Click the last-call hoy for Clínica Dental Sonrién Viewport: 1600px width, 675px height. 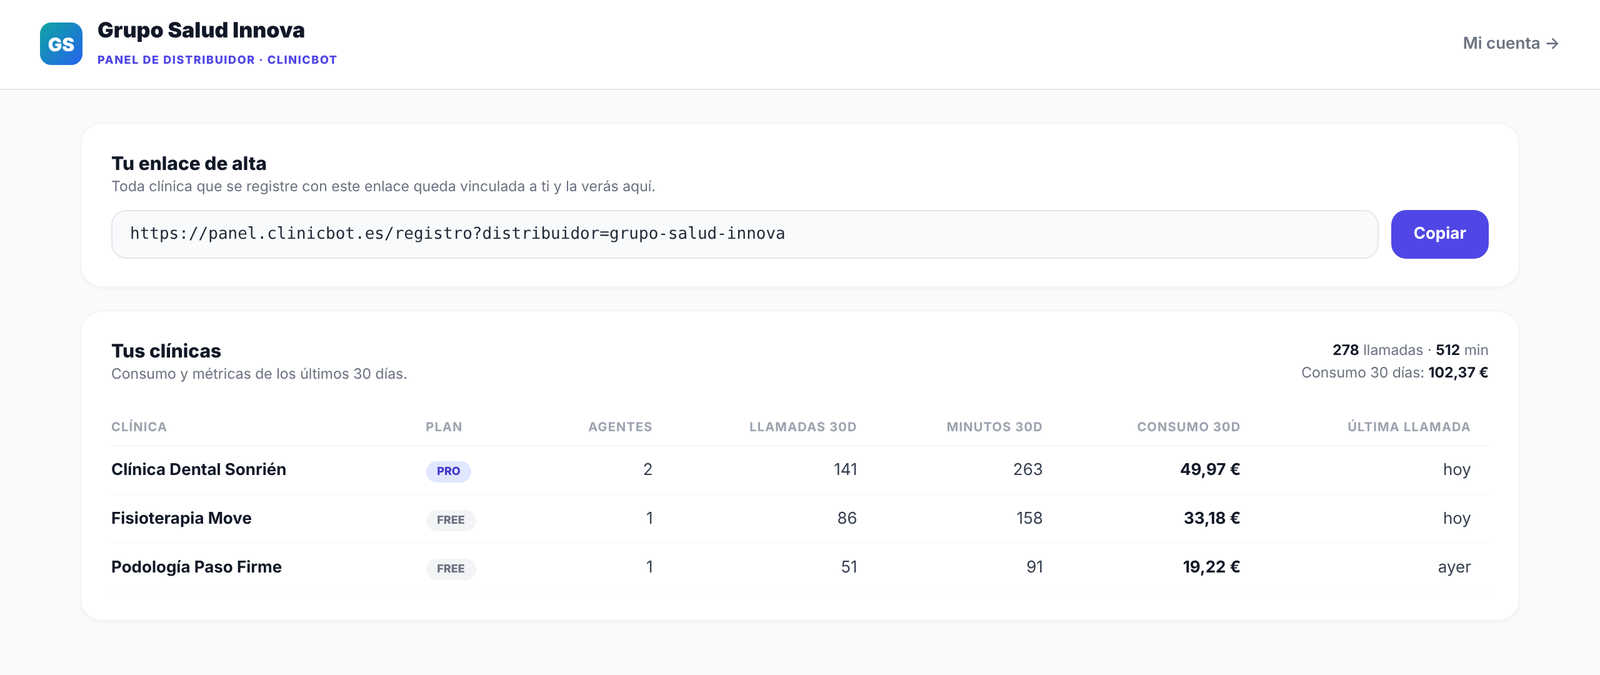1456,470
